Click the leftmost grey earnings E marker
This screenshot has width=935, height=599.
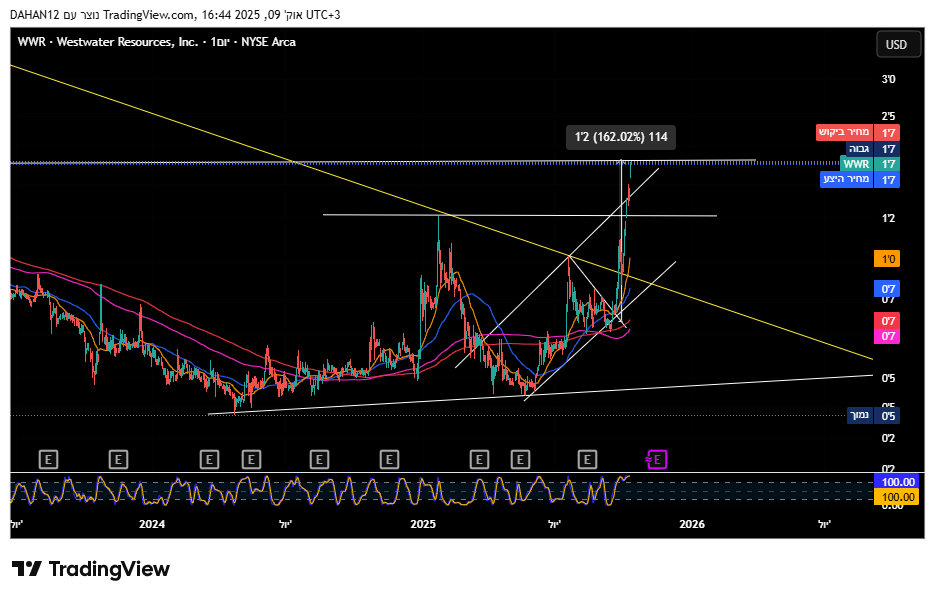(48, 460)
